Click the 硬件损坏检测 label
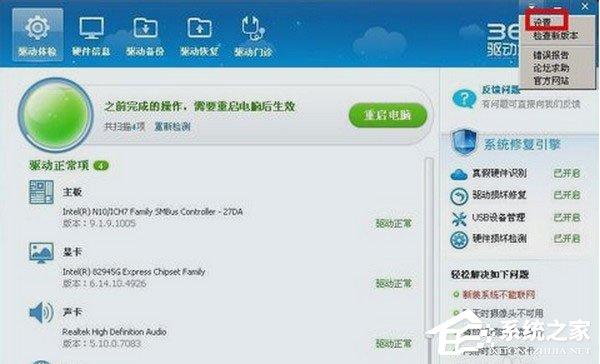Screen dimensions: 600x364 (x=499, y=238)
